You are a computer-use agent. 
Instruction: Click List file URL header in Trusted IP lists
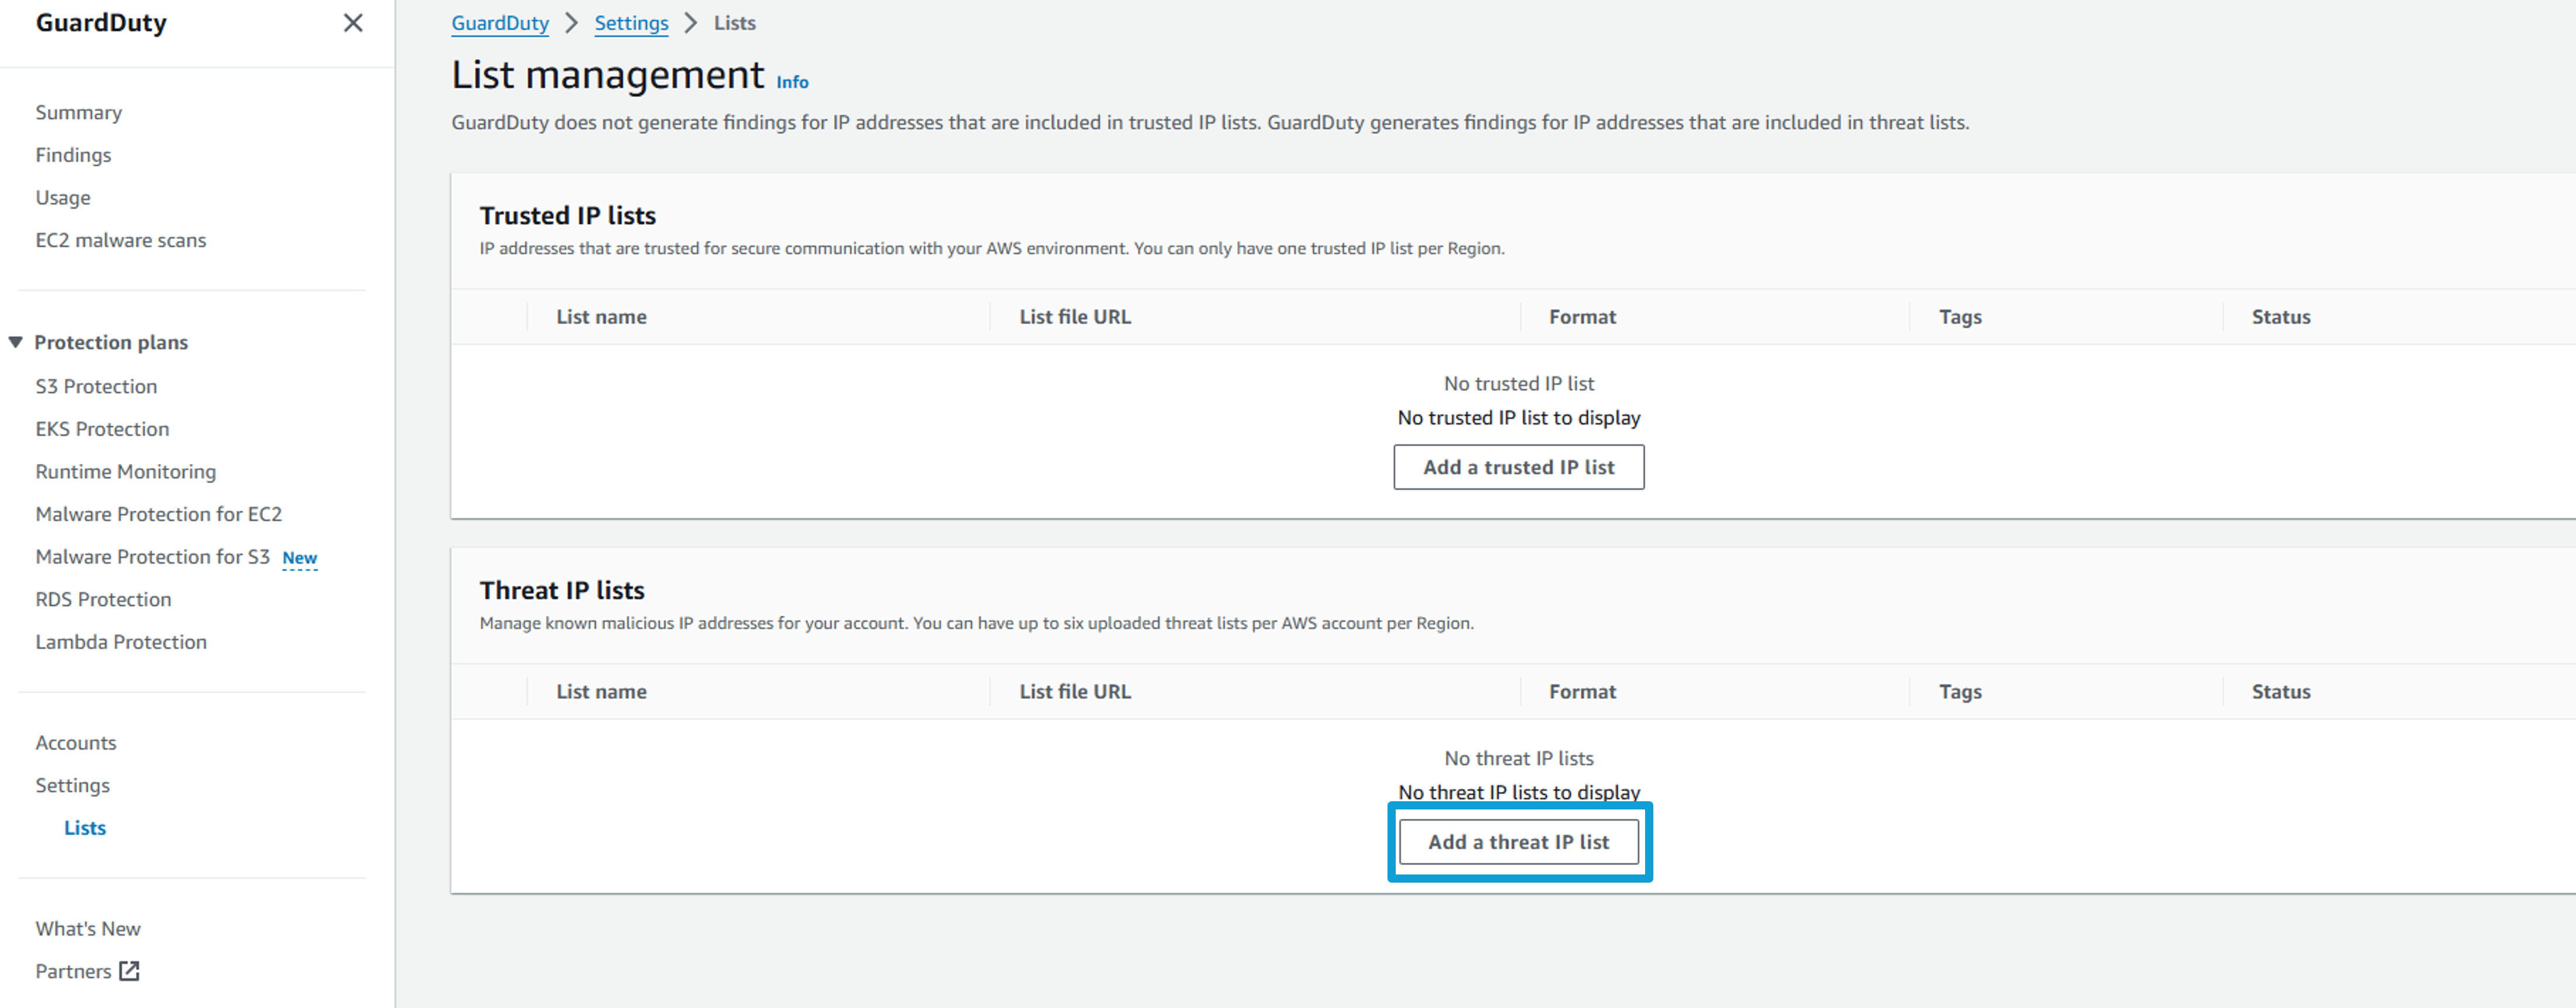click(x=1075, y=317)
